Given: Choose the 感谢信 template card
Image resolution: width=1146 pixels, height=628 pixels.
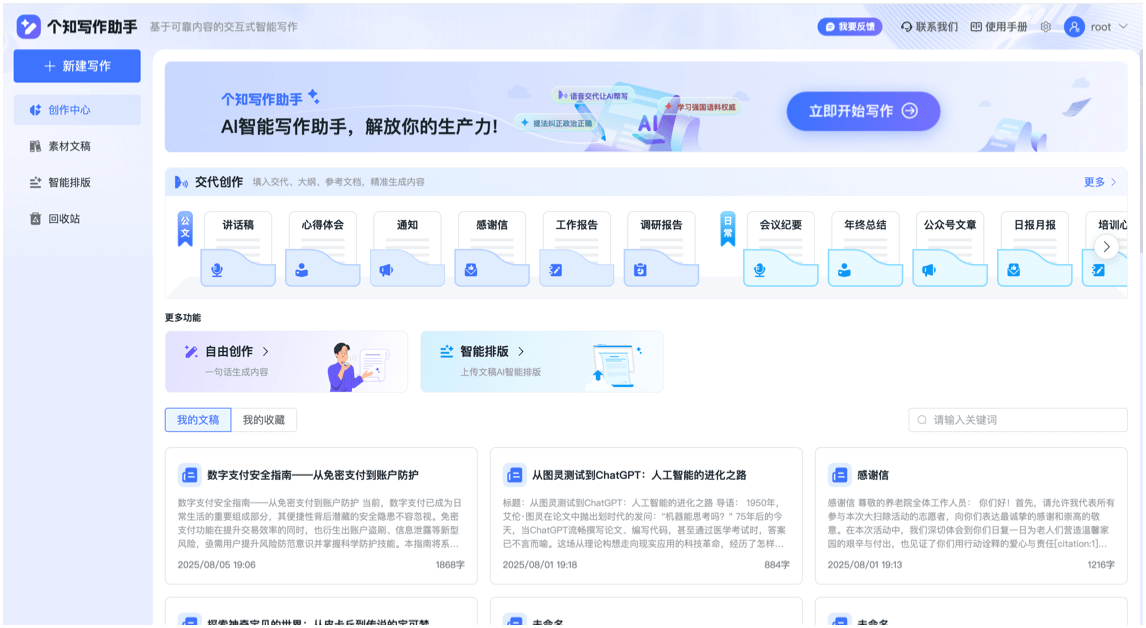Looking at the screenshot, I should click(x=491, y=248).
